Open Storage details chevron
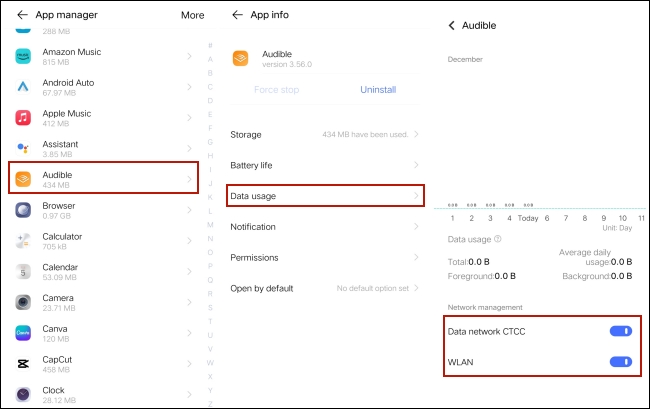The image size is (650, 409). click(416, 134)
